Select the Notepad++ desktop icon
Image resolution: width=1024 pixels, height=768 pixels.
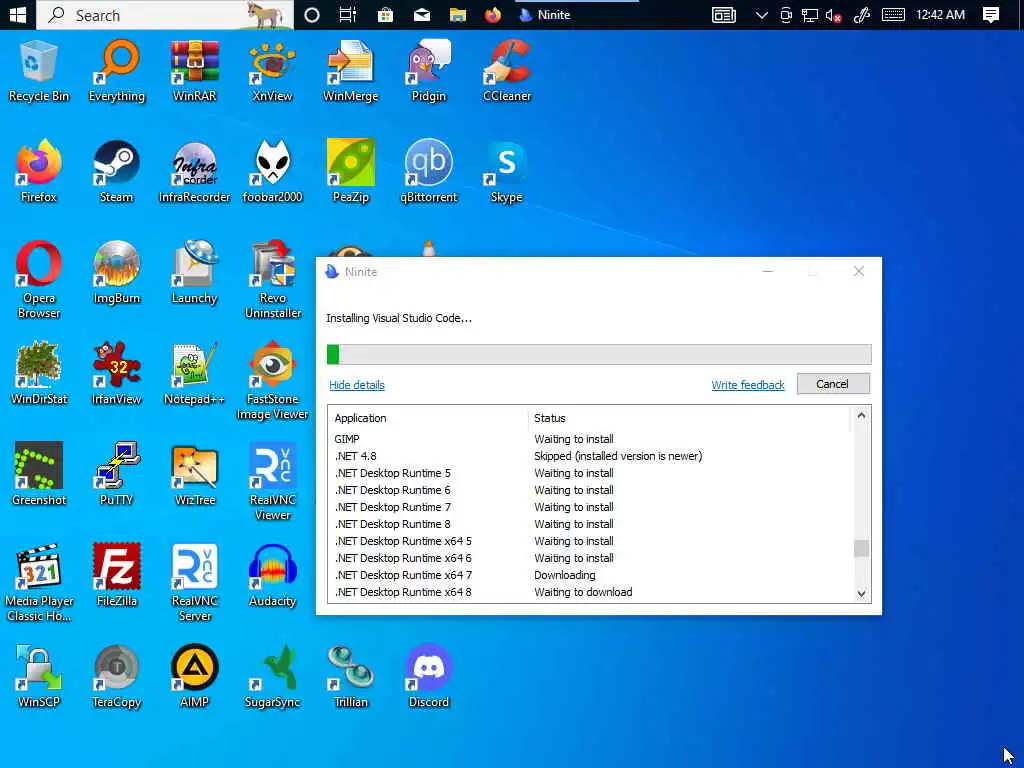click(x=194, y=374)
